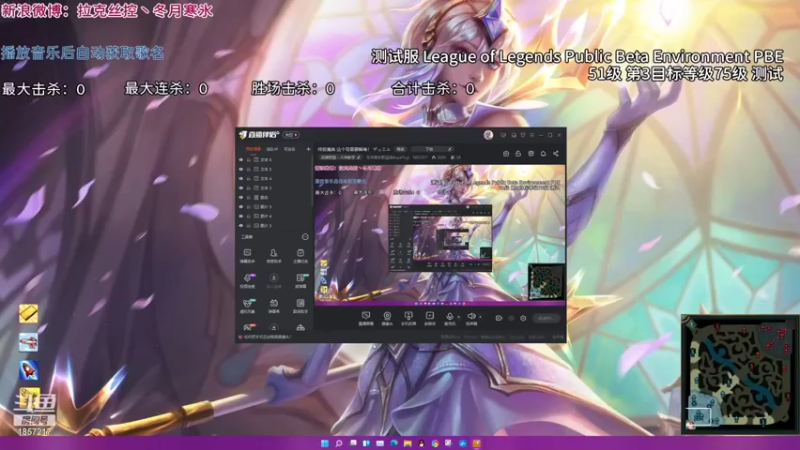Open File Explorer from the taskbar

[408, 443]
